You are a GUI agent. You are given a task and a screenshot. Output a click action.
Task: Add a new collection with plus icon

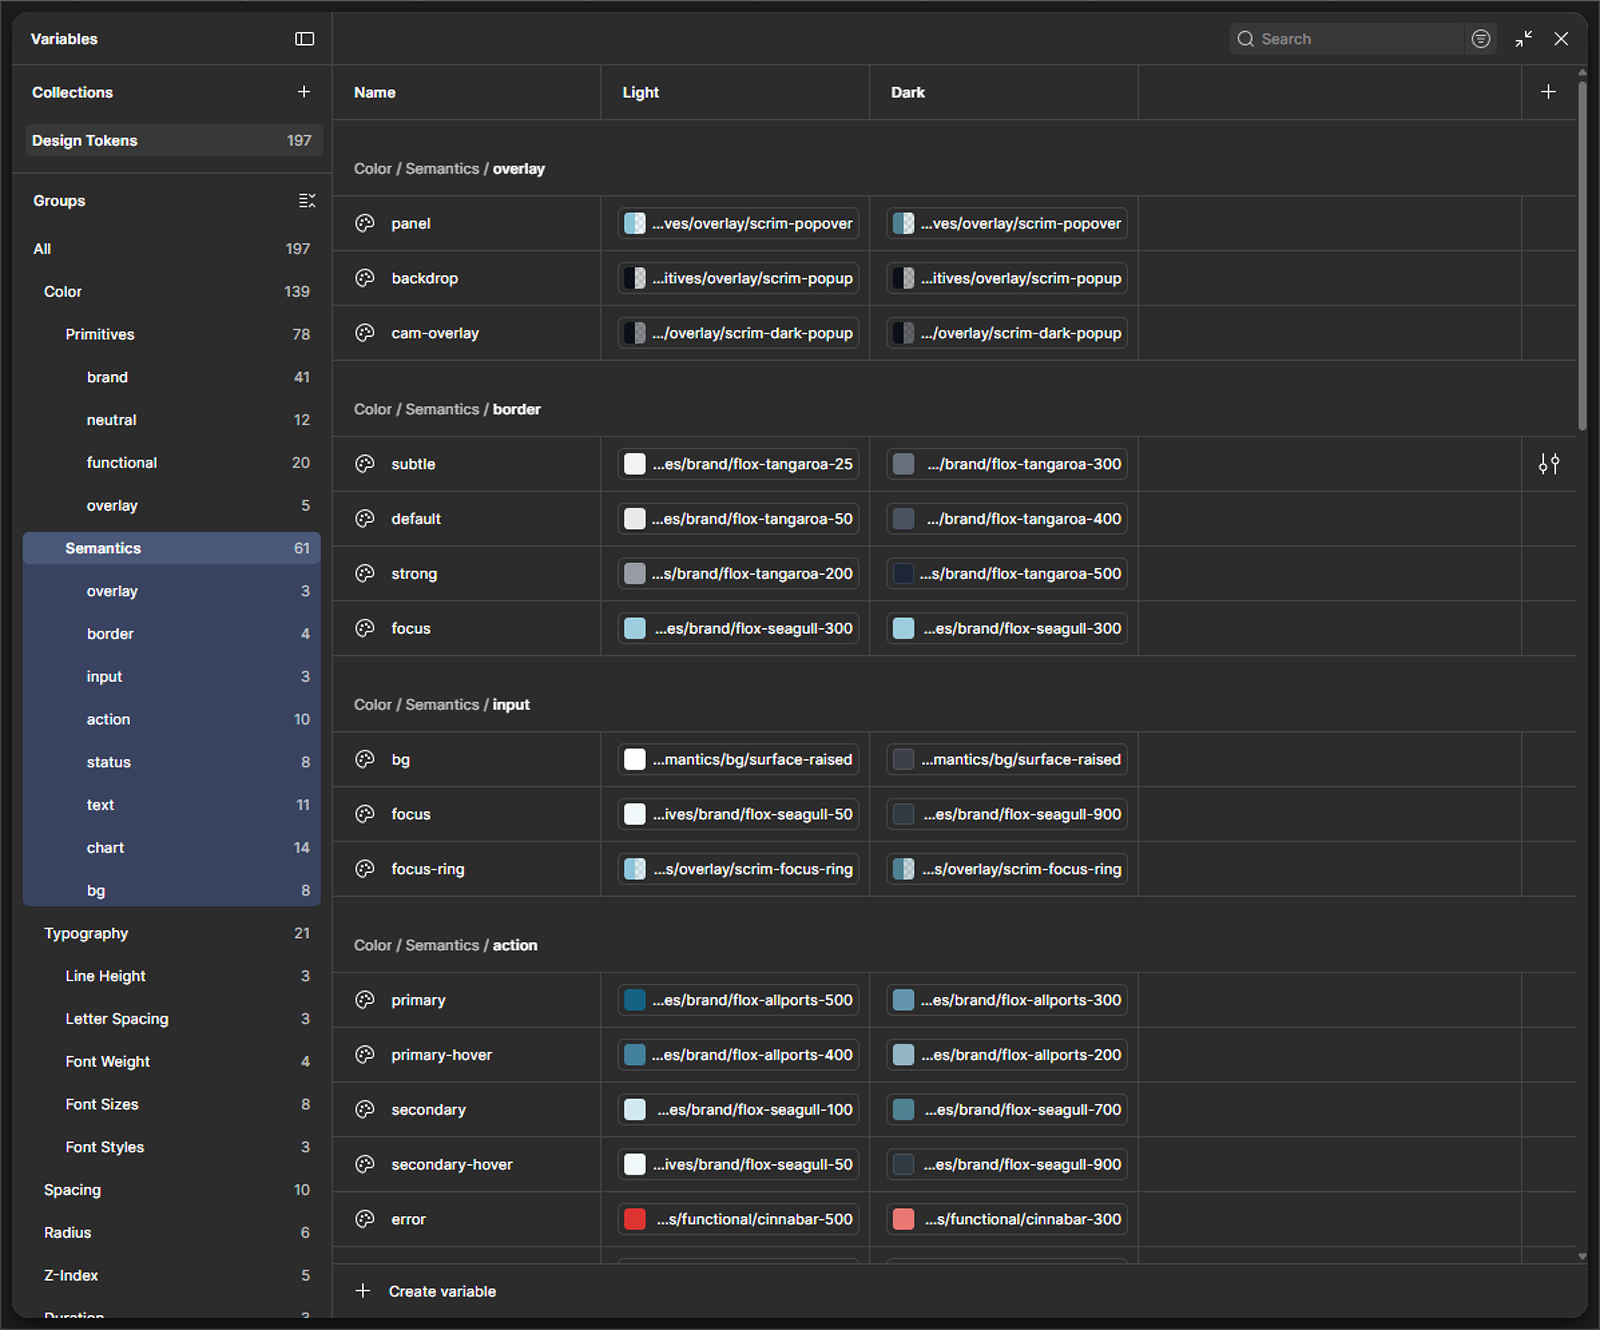tap(304, 92)
